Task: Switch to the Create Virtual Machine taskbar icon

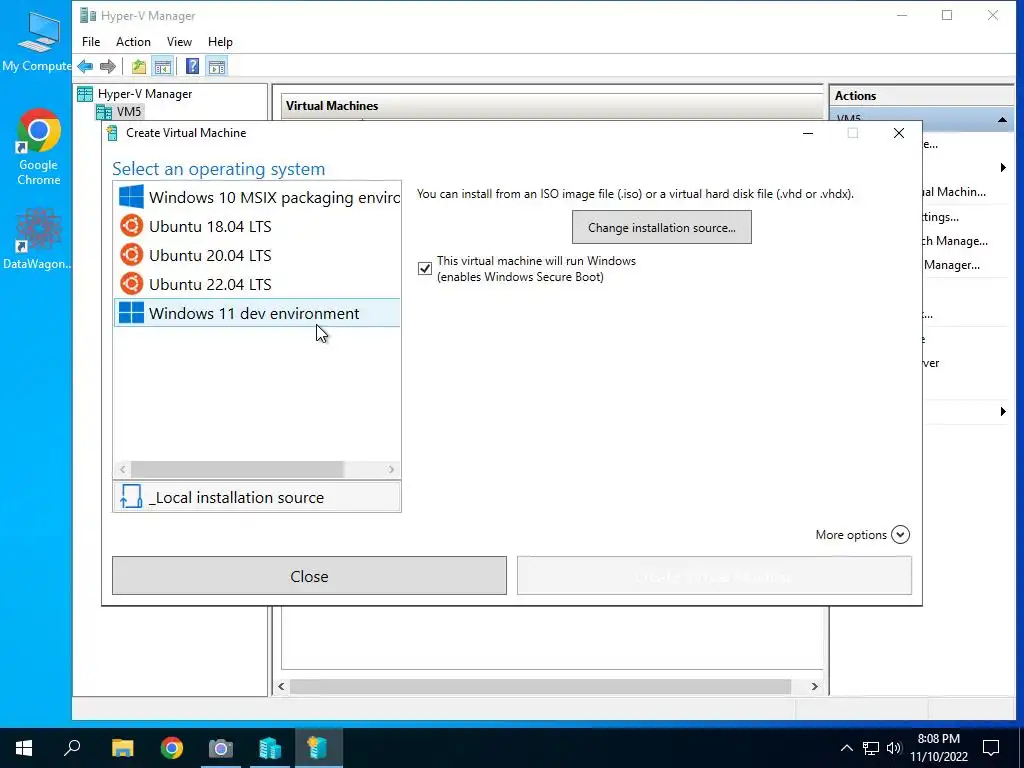Action: [x=318, y=748]
